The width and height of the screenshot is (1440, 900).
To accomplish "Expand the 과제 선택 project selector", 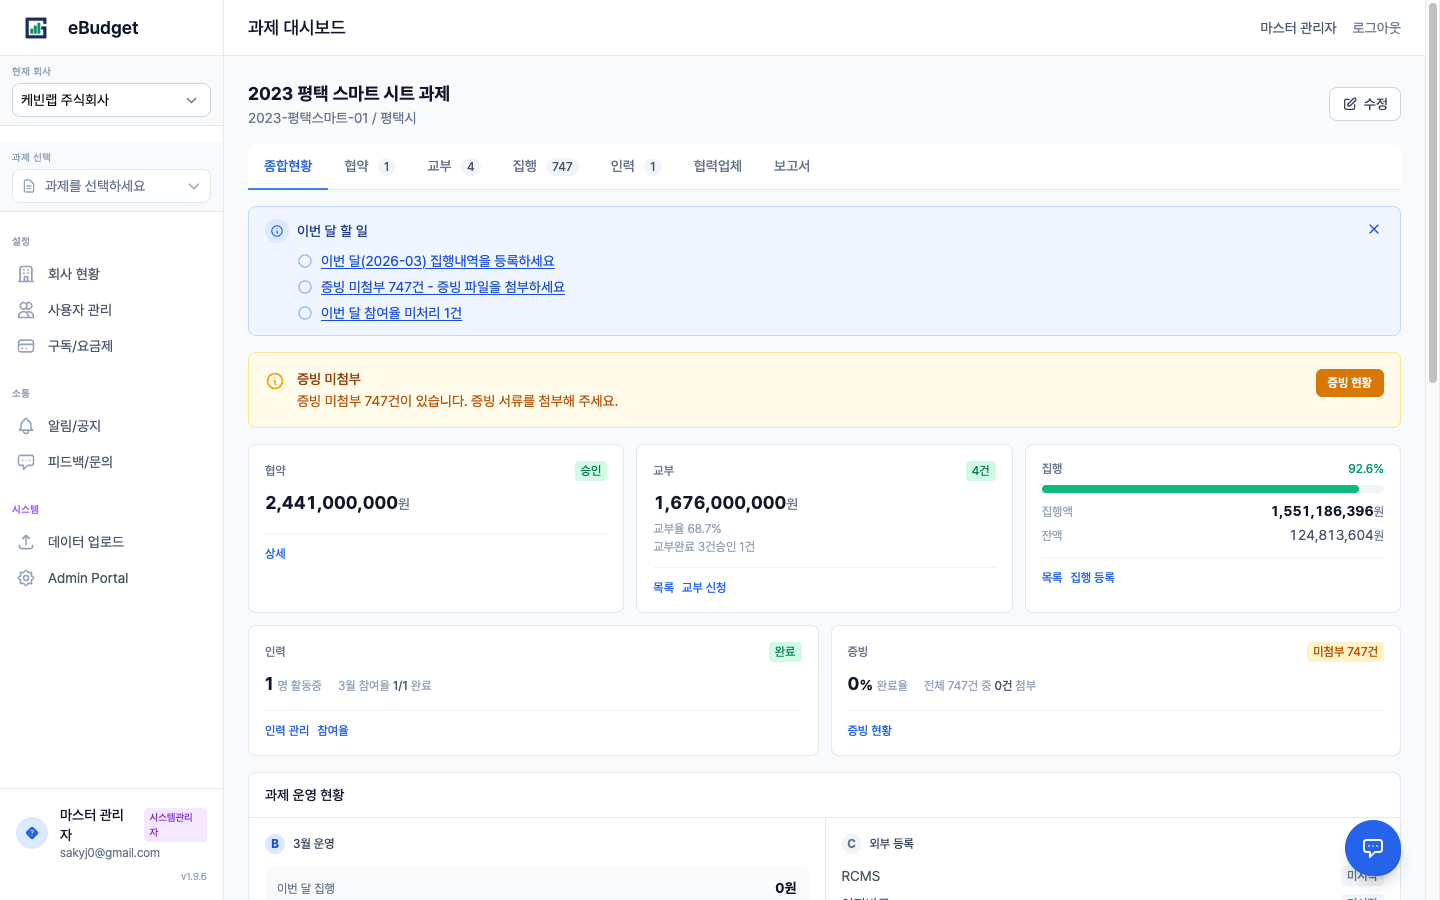I will (110, 186).
